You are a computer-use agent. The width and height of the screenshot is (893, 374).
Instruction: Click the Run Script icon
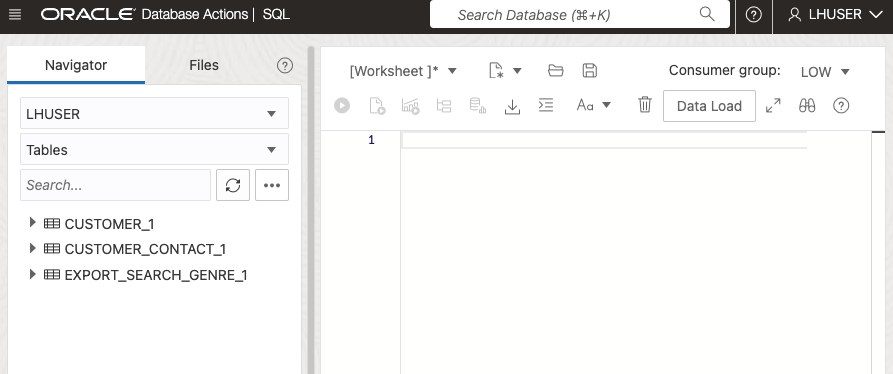tap(377, 106)
